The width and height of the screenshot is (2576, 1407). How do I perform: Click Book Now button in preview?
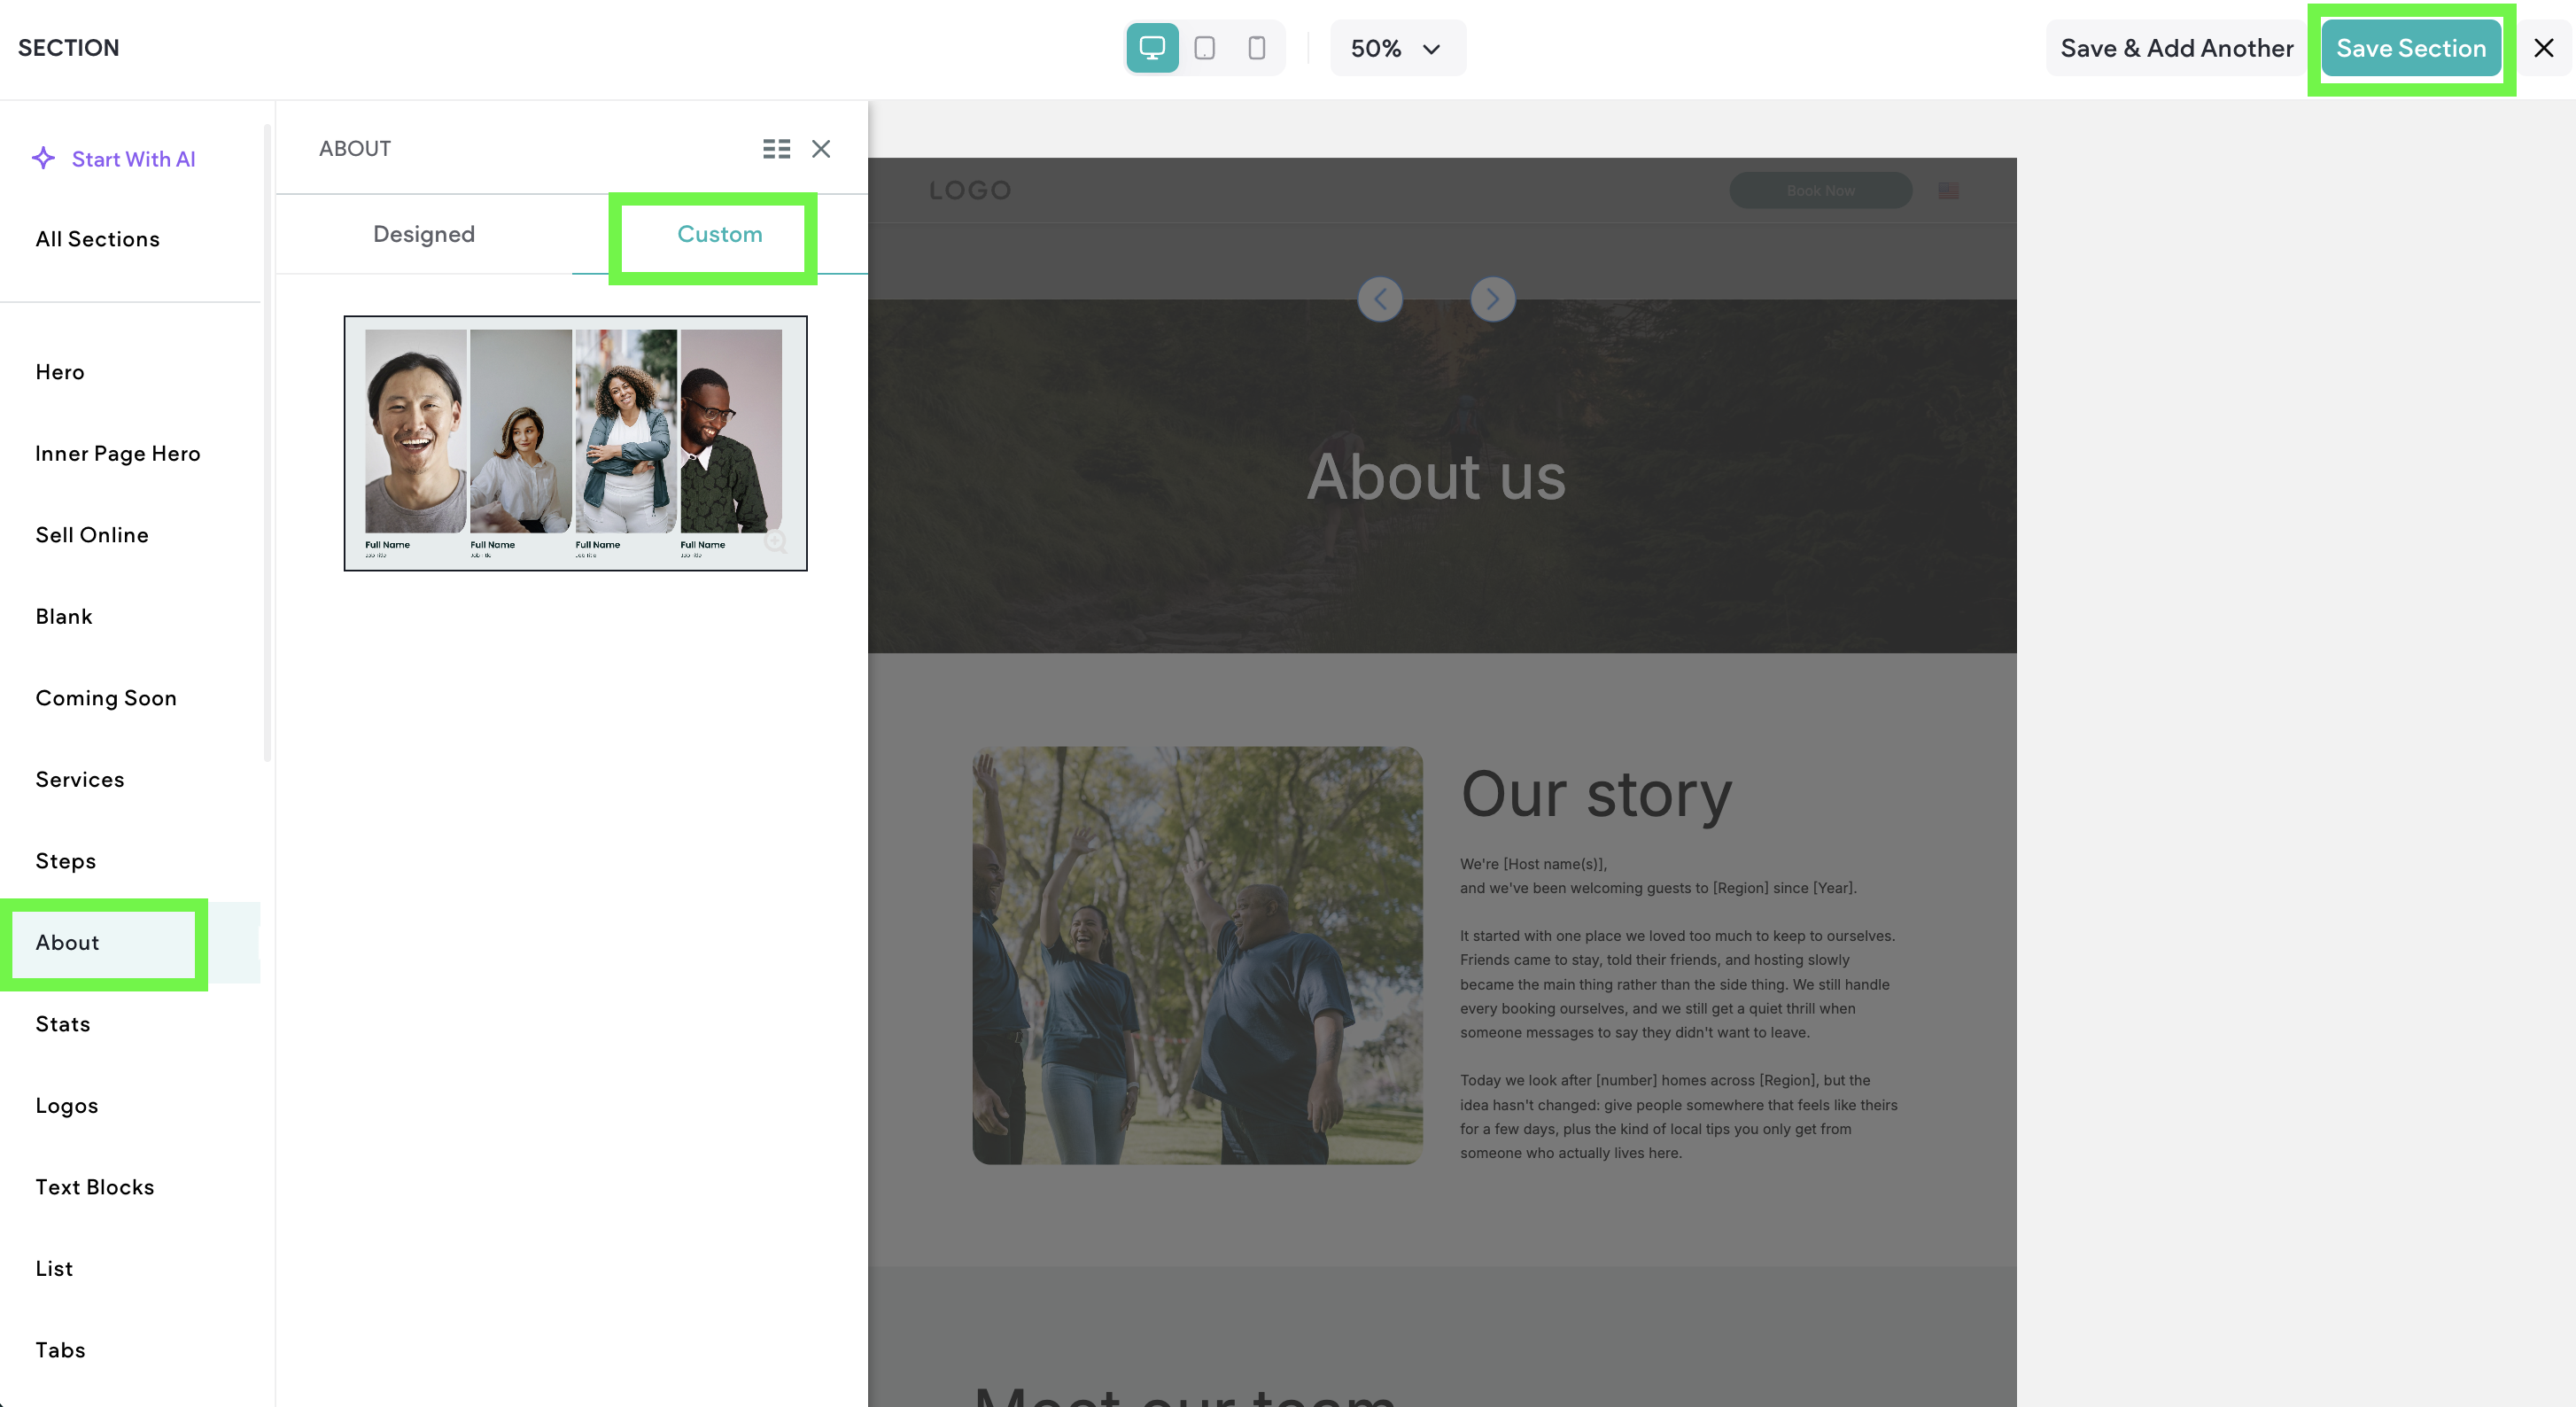tap(1820, 190)
